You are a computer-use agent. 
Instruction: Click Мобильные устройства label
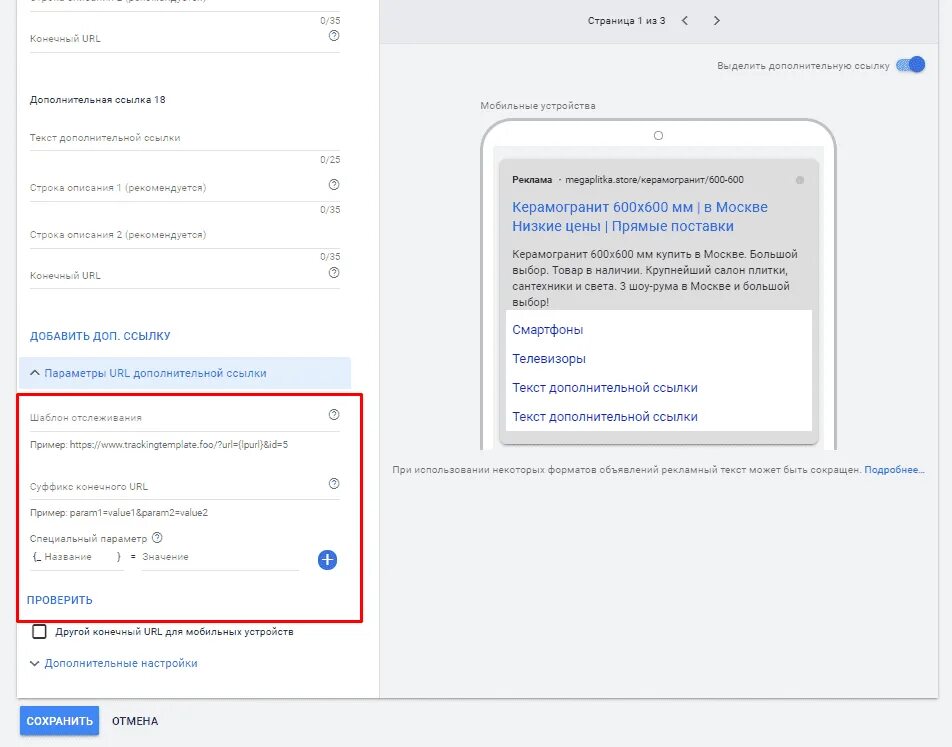pyautogui.click(x=538, y=106)
